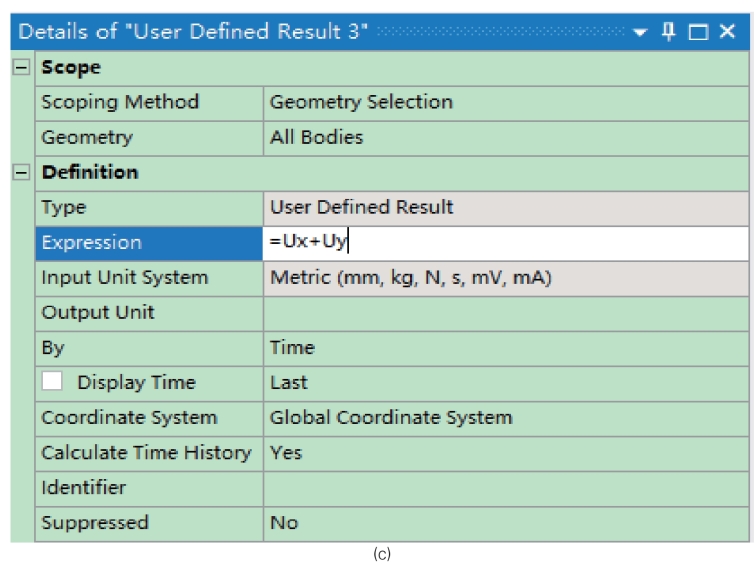Open the Output Unit value field
The height and width of the screenshot is (564, 756).
tap(506, 313)
